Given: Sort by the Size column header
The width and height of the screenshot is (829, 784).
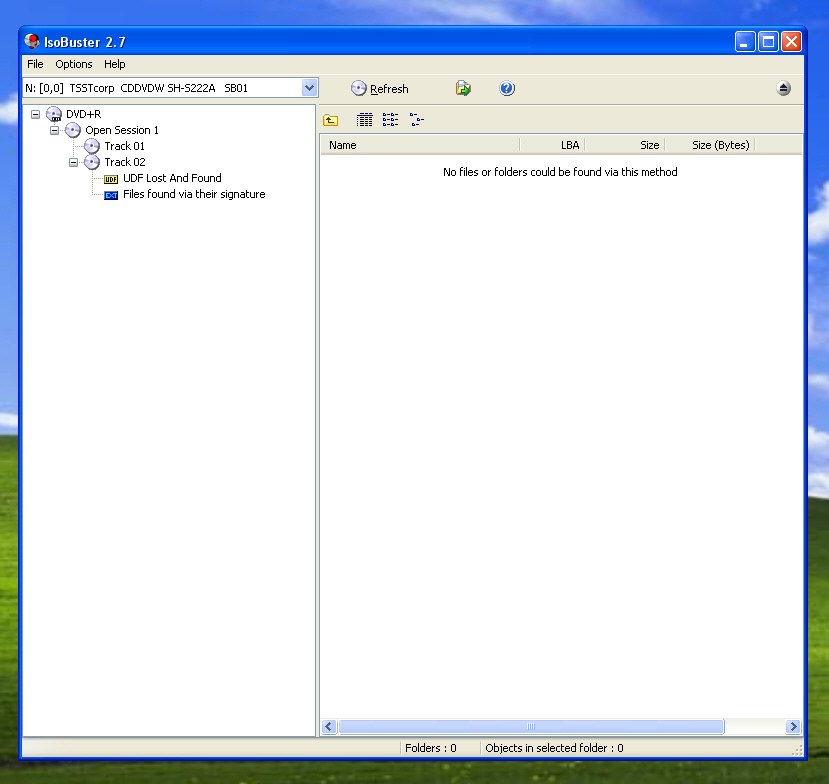Looking at the screenshot, I should point(625,145).
